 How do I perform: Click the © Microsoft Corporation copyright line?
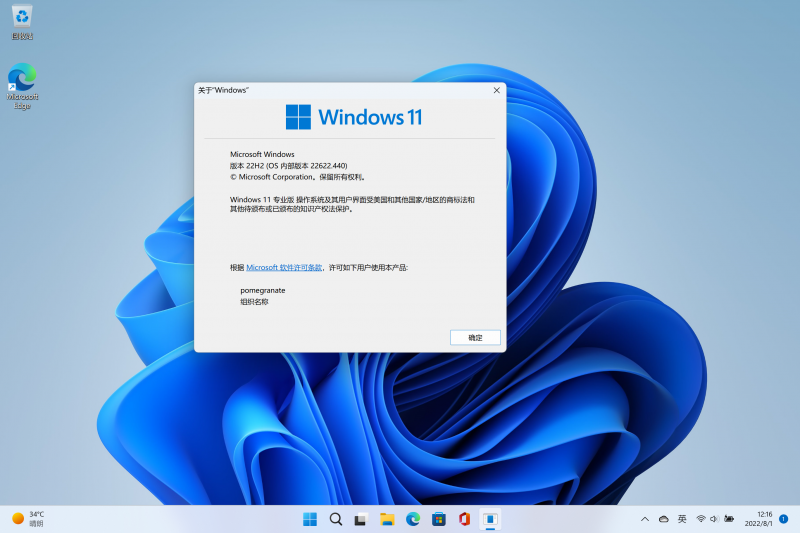point(298,177)
